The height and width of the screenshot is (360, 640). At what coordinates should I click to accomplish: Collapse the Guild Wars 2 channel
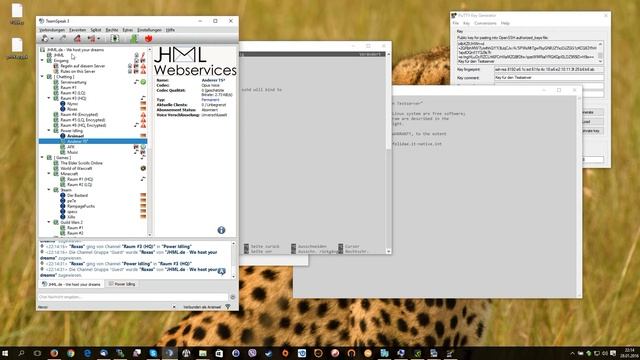(x=49, y=222)
